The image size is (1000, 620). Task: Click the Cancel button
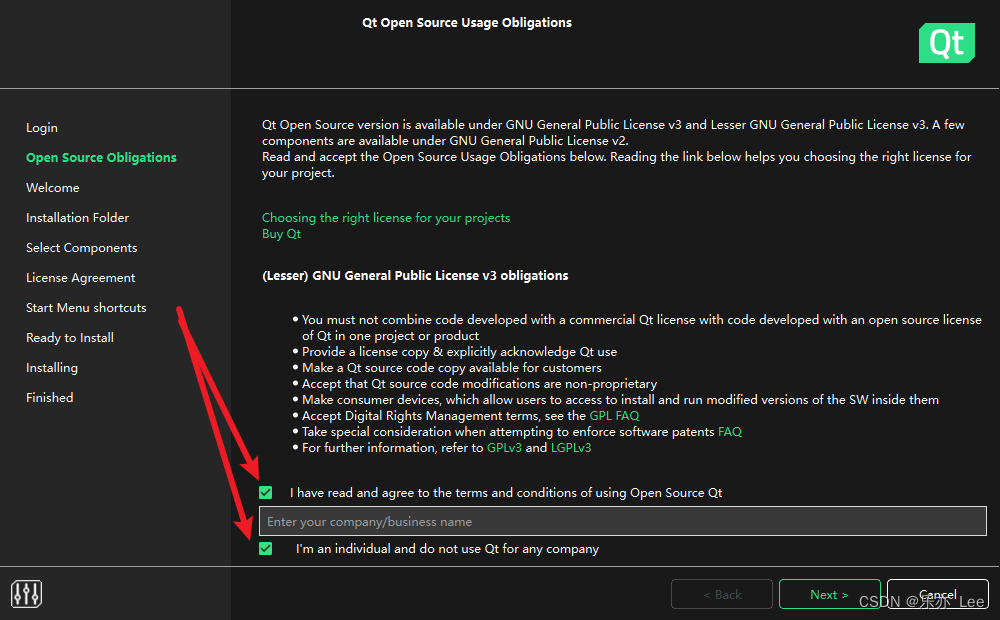pyautogui.click(x=938, y=594)
